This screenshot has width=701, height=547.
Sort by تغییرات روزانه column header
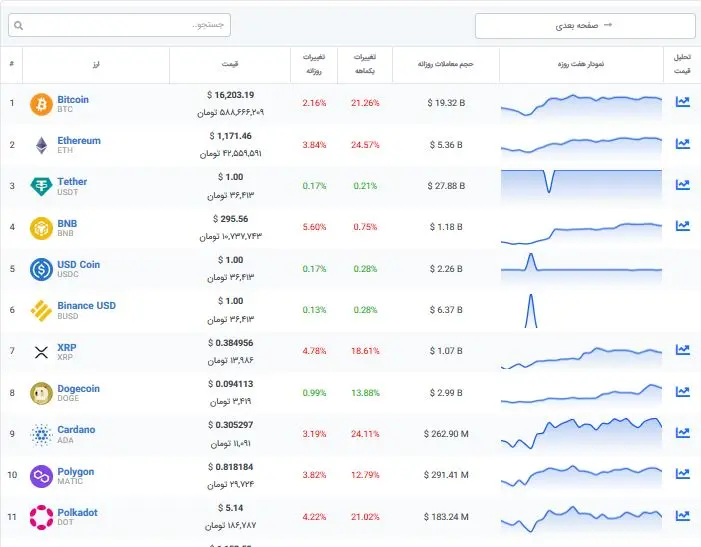point(315,64)
